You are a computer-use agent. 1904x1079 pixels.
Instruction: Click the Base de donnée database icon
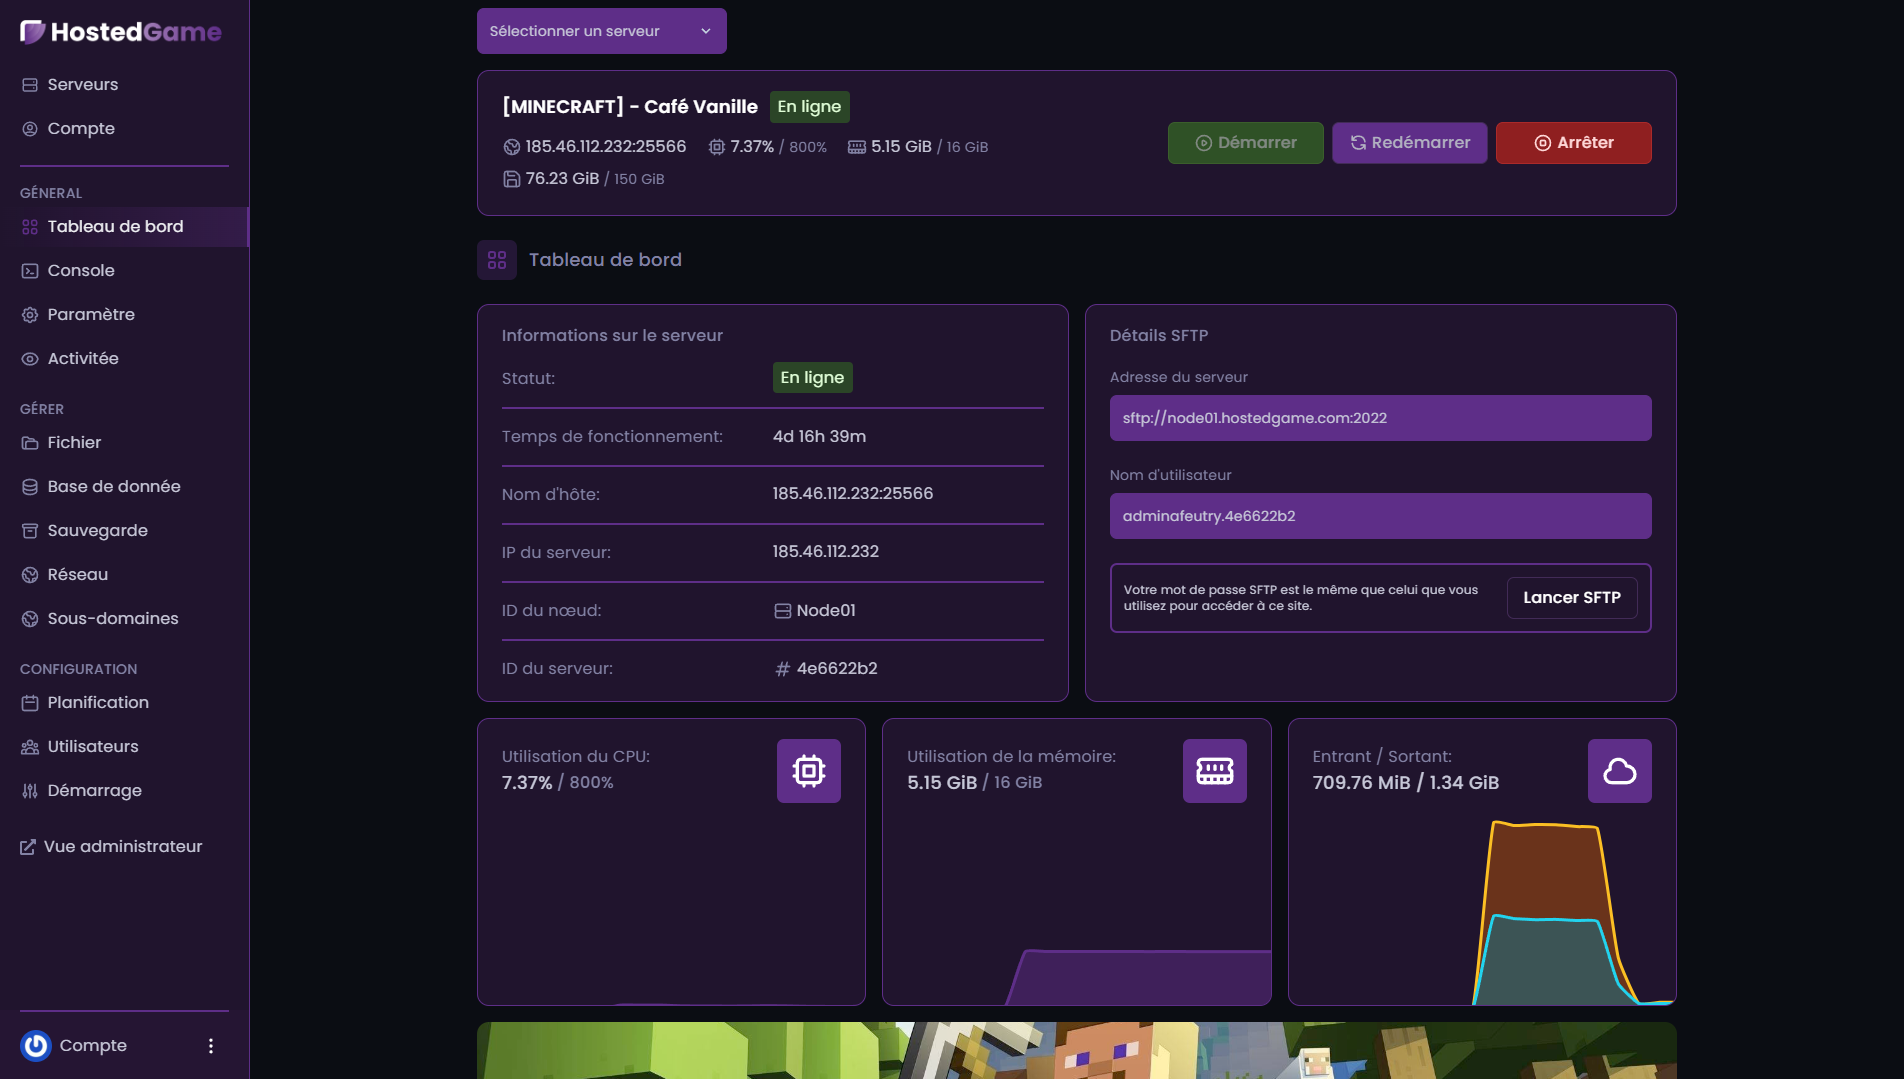30,487
